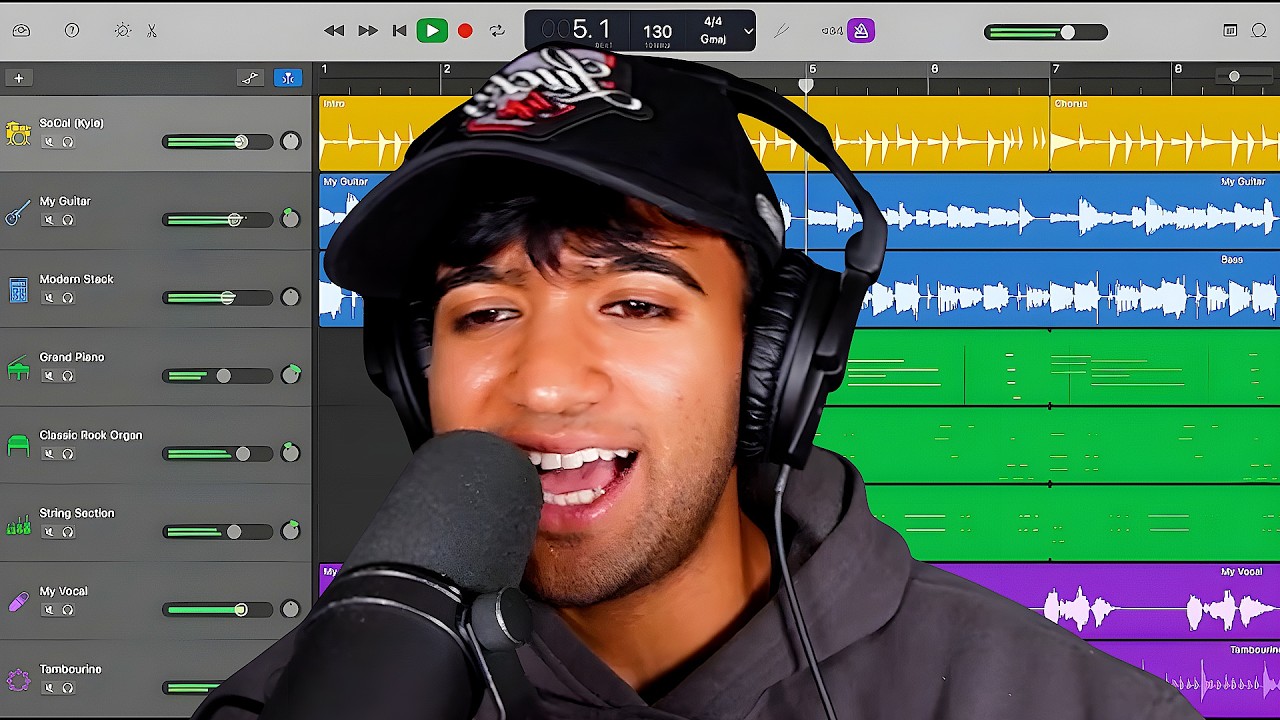Open the LCD display mode dropdown

click(x=748, y=32)
